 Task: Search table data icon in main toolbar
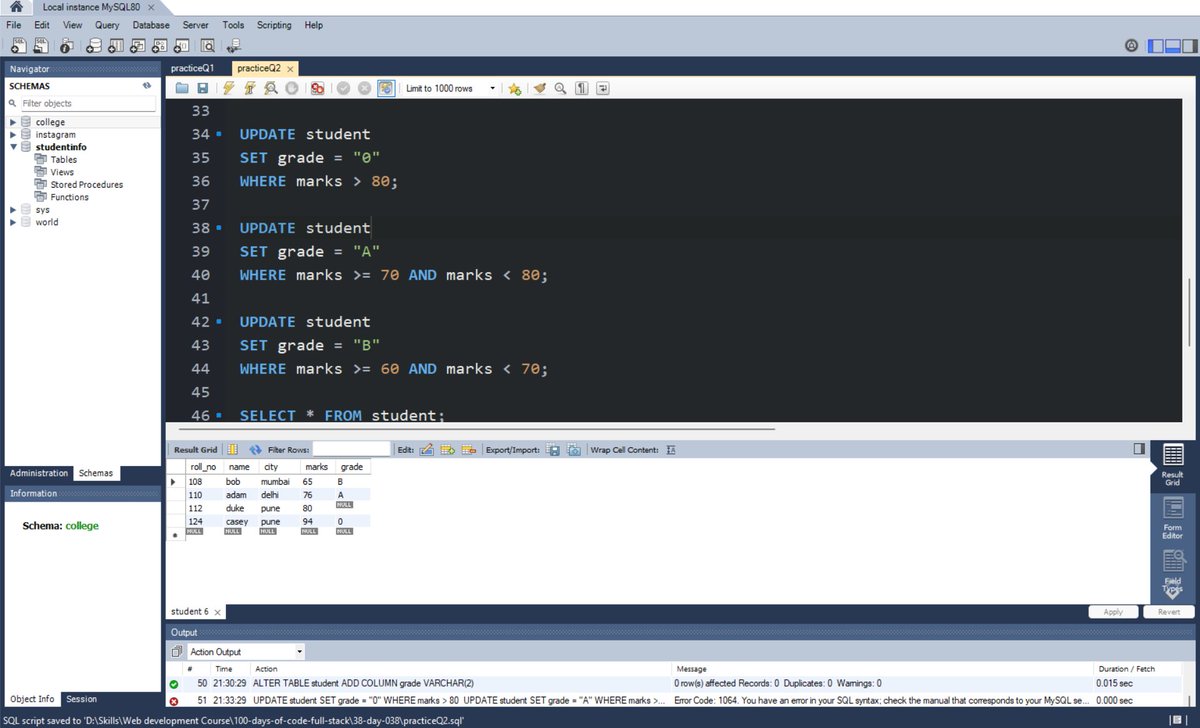click(208, 45)
